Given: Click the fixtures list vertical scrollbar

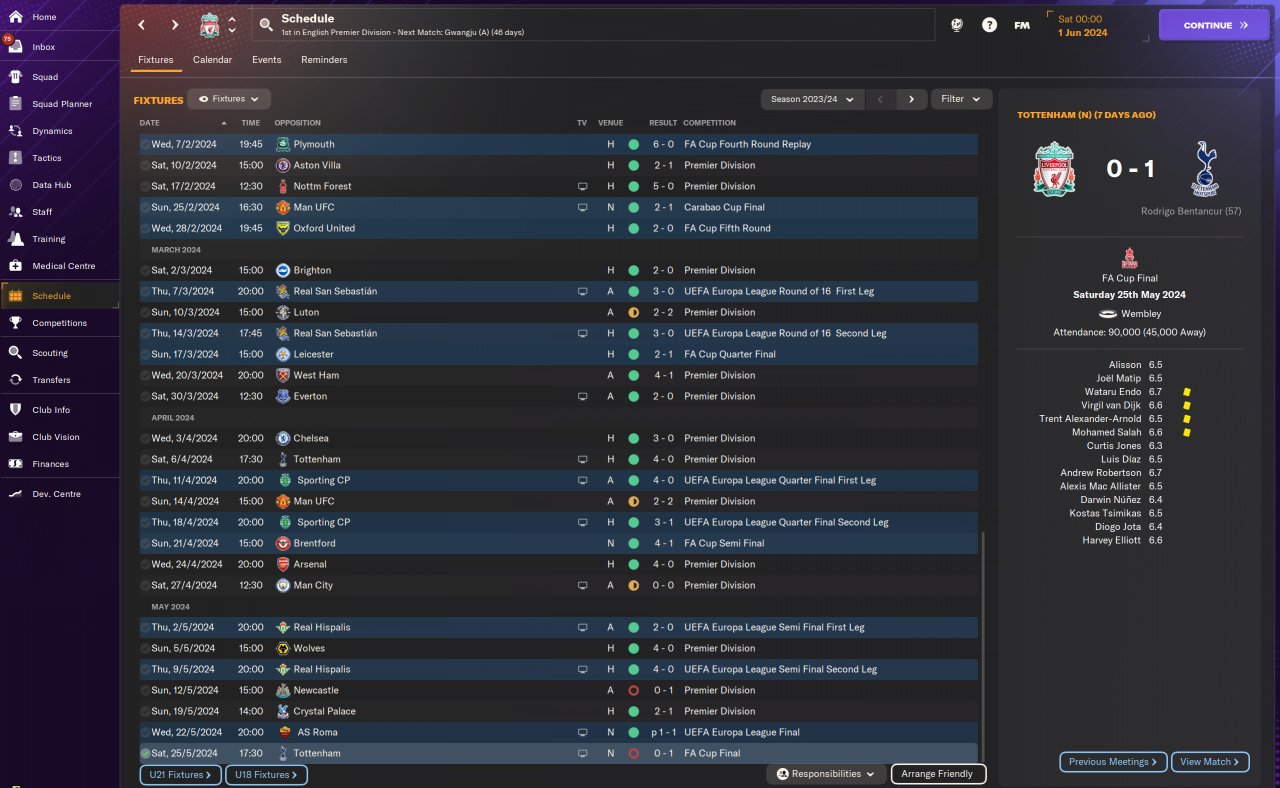Looking at the screenshot, I should [x=984, y=646].
